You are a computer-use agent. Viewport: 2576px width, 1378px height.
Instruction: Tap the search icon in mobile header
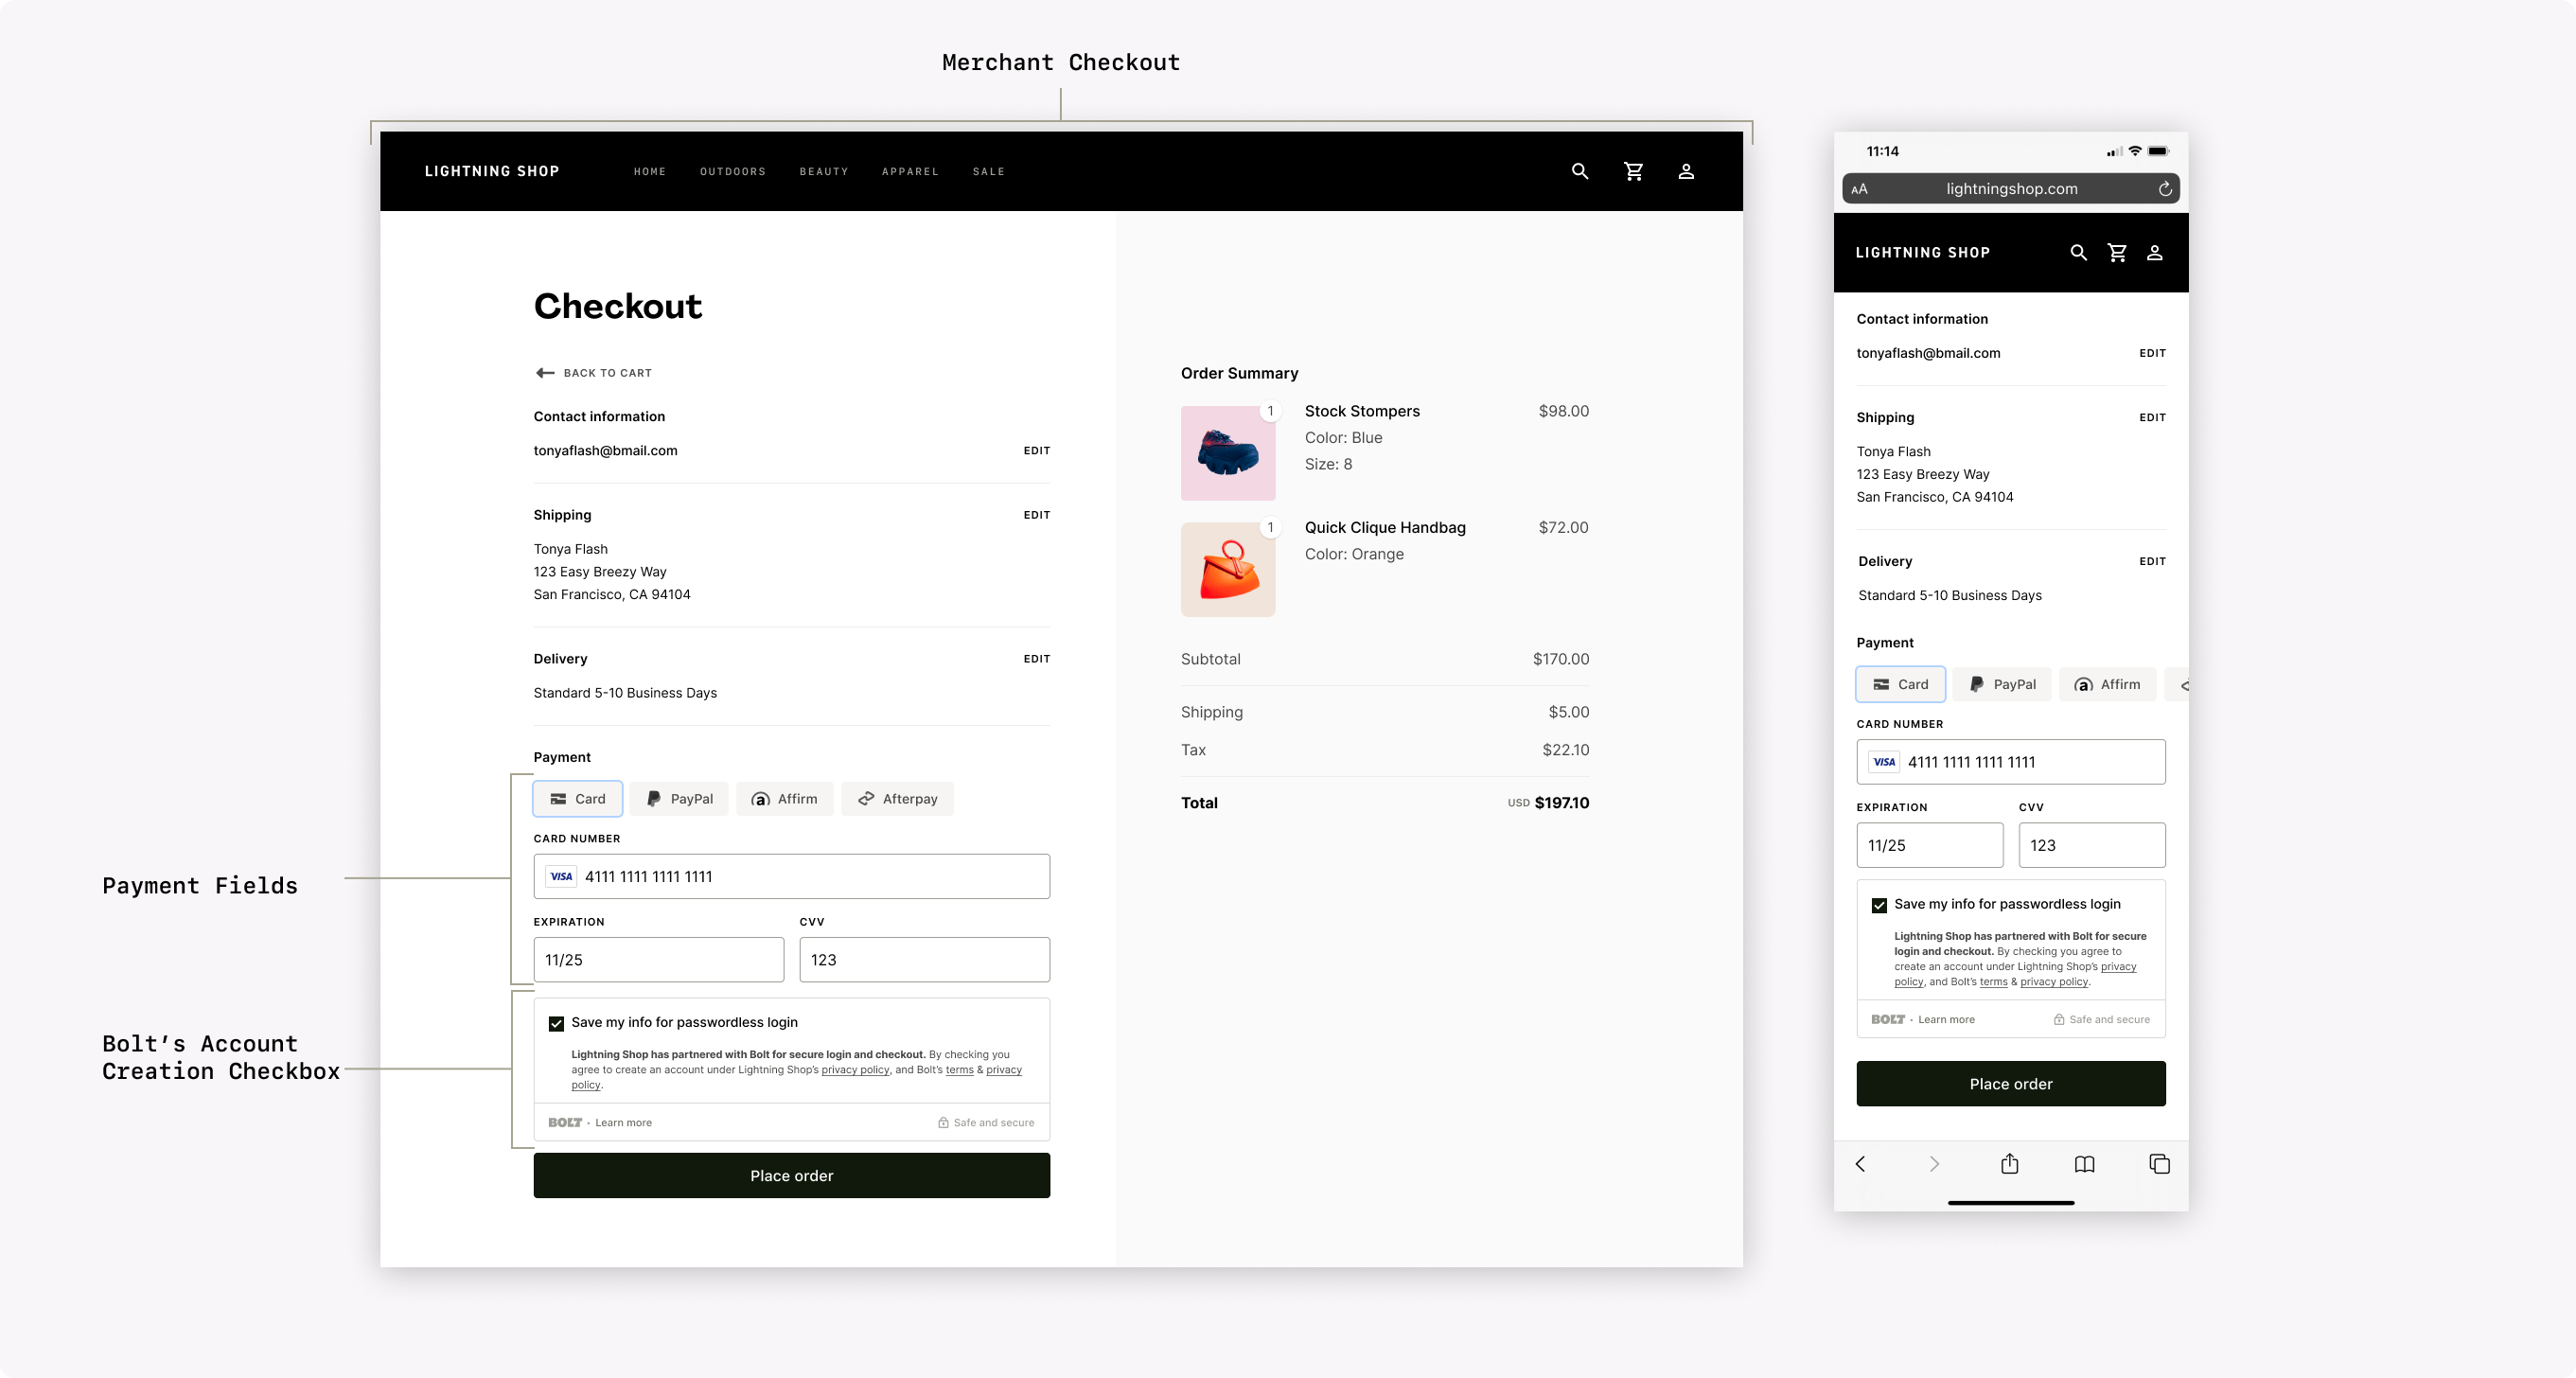(x=2079, y=253)
